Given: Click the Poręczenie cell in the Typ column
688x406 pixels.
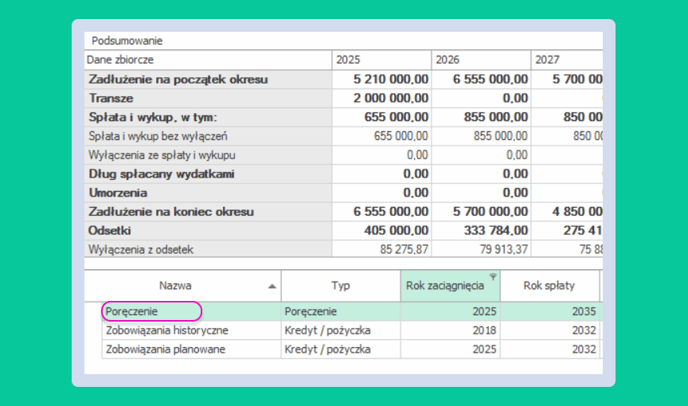Looking at the screenshot, I should click(340, 311).
